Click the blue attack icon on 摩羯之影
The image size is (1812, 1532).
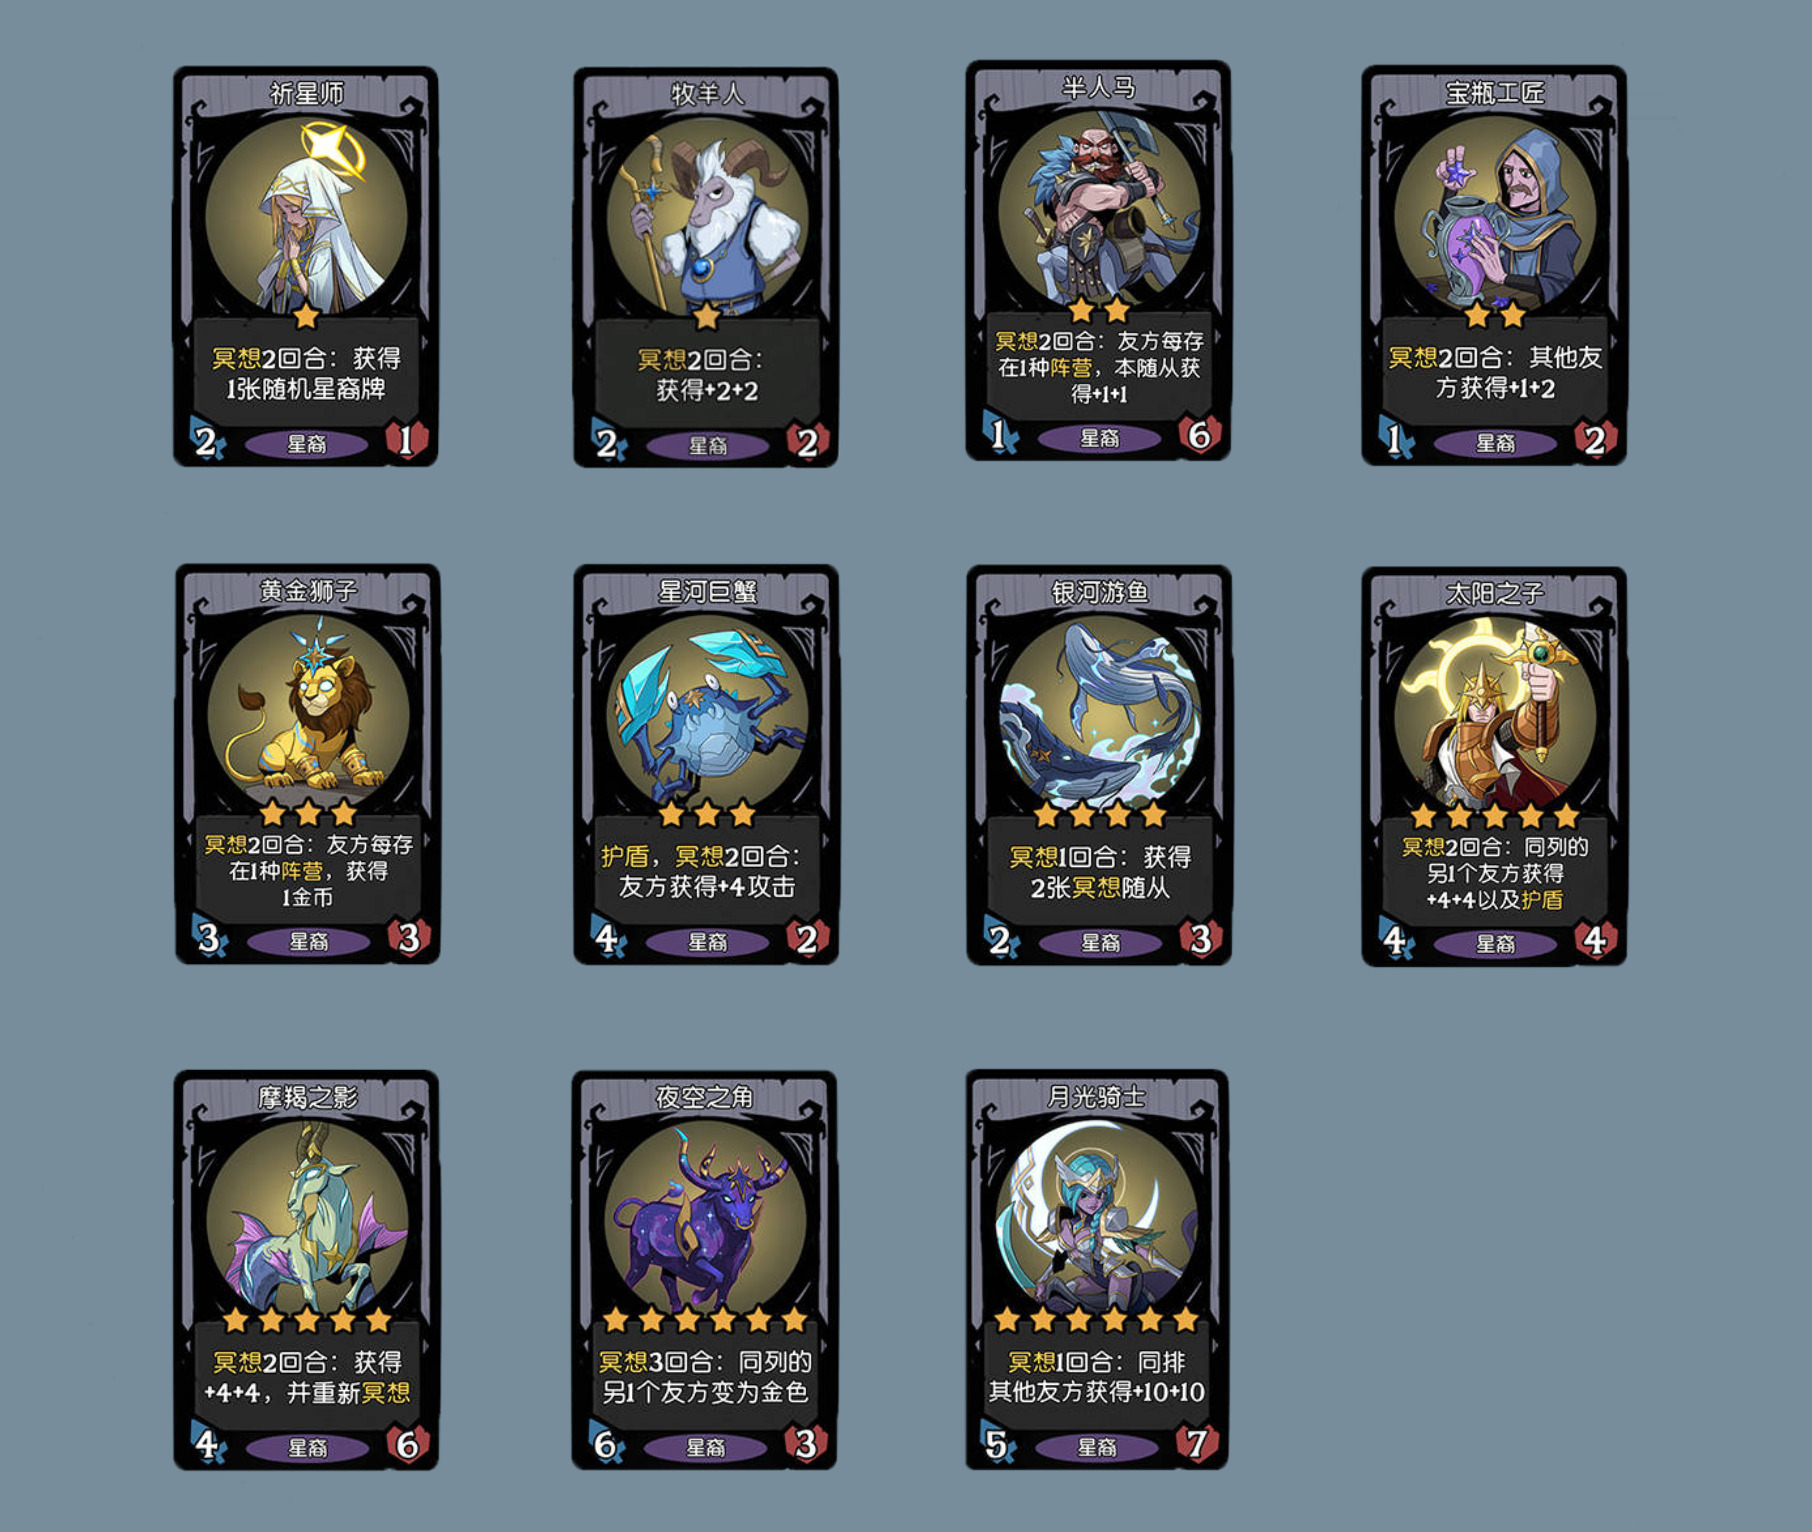point(207,1444)
